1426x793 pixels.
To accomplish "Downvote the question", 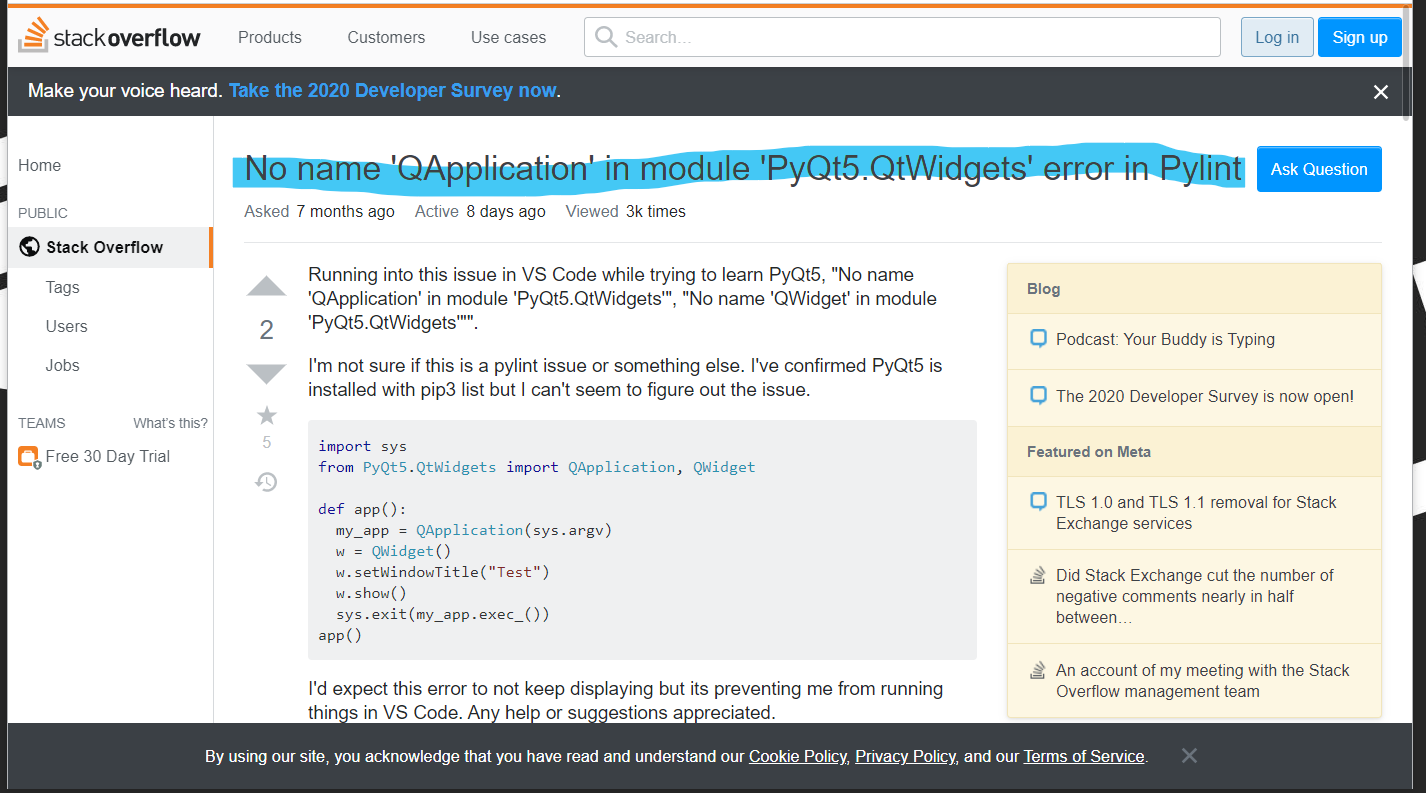I will click(x=266, y=374).
